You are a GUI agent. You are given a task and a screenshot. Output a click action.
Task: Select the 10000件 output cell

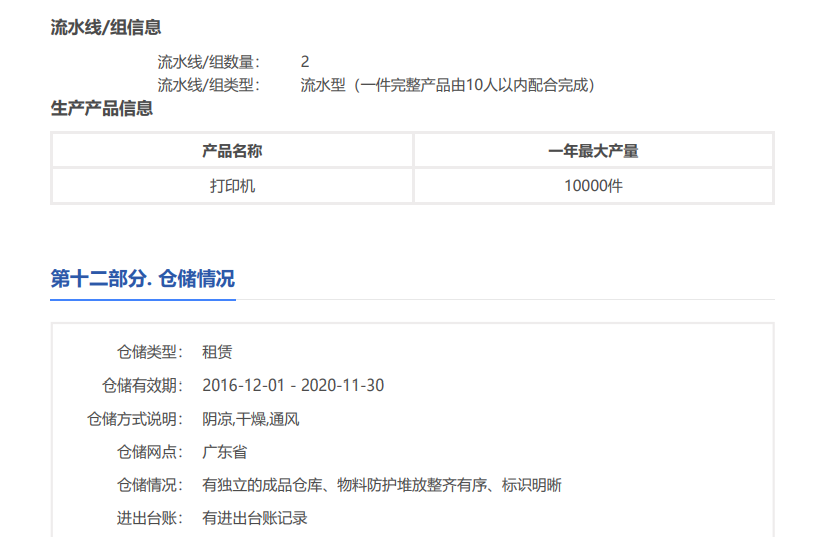593,186
